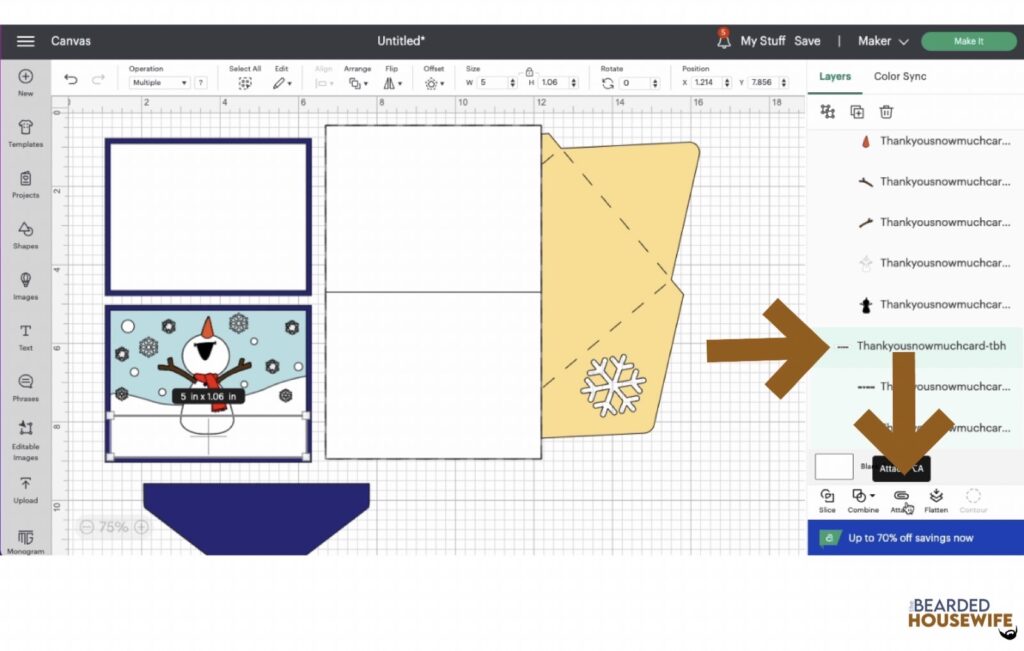The height and width of the screenshot is (651, 1024).
Task: Open the Templates panel in sidebar
Action: click(25, 133)
